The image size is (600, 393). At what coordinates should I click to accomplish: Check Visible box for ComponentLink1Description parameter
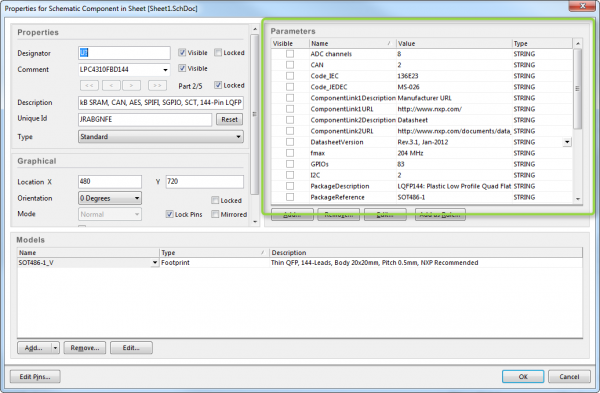[290, 98]
